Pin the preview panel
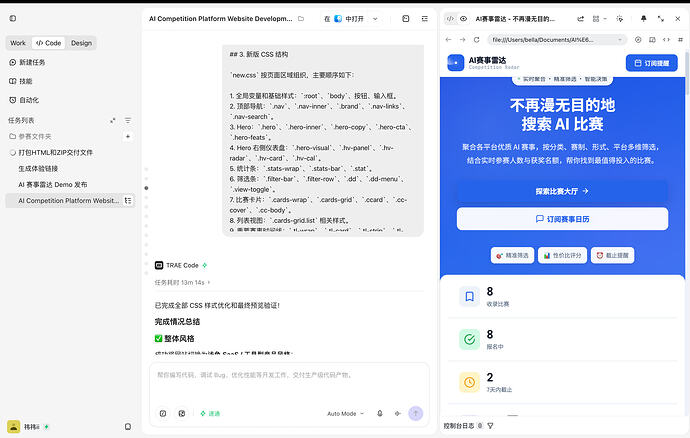 643,19
